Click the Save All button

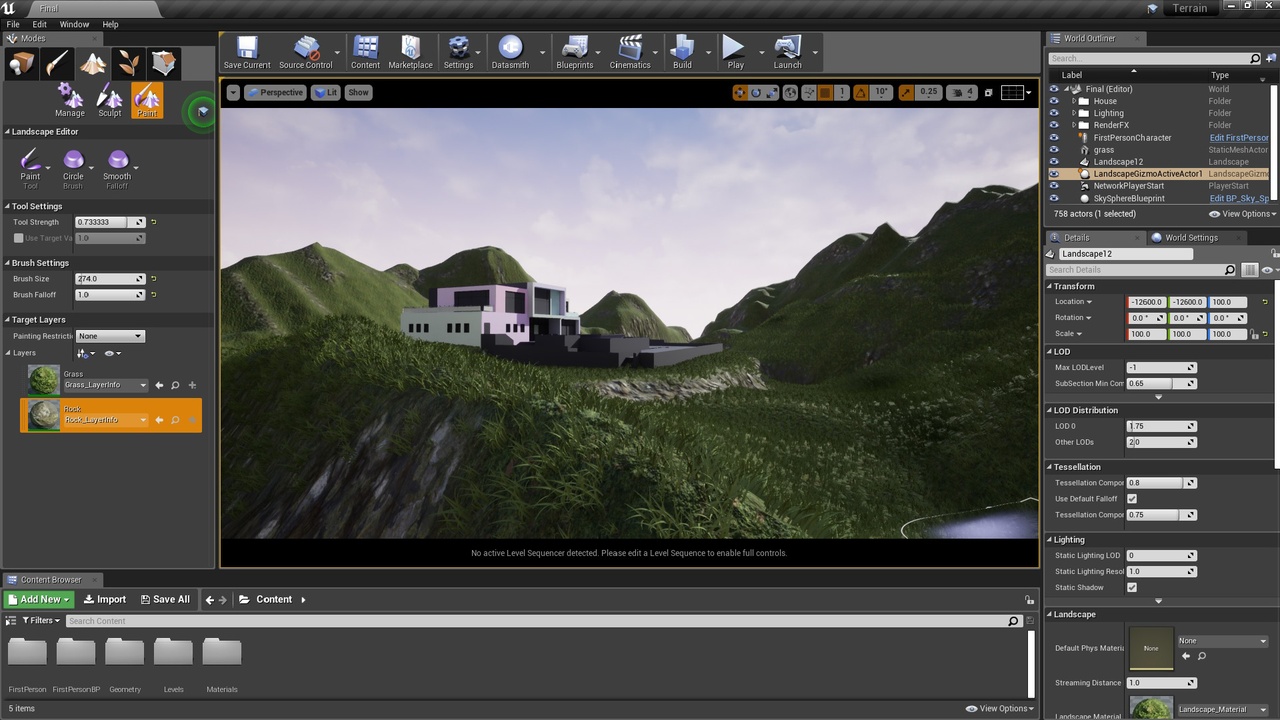coord(165,599)
